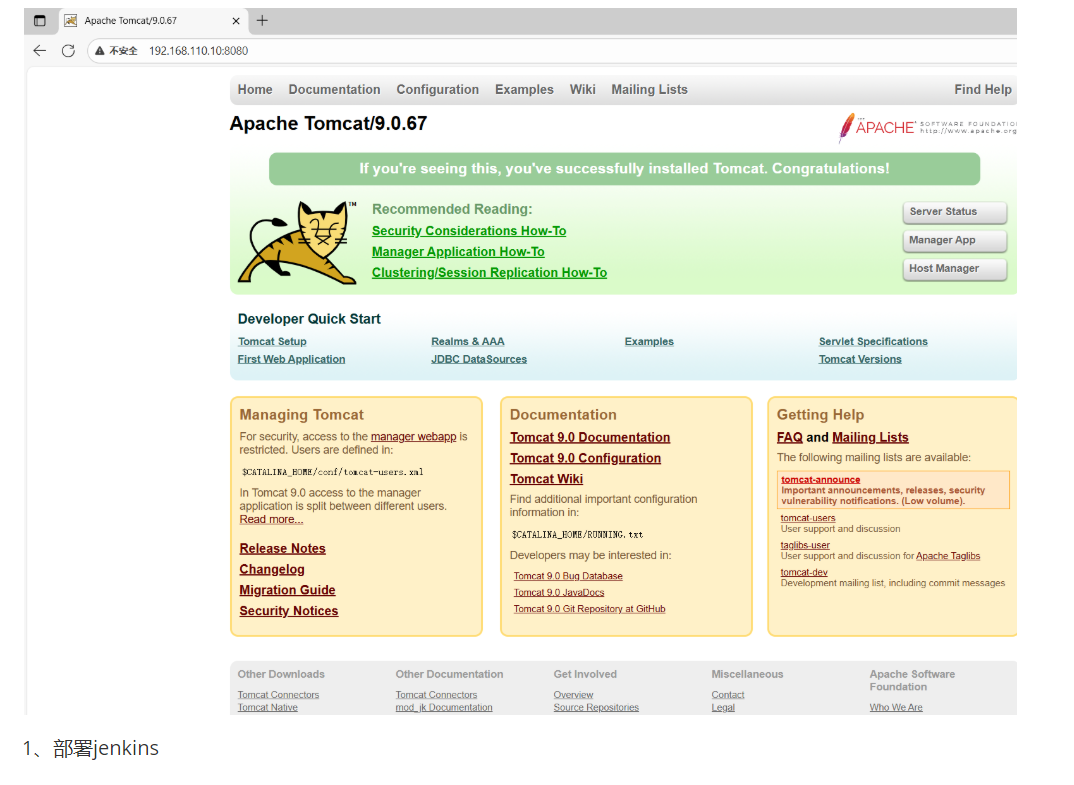Open Tomcat 9.0 Documentation link
1074x785 pixels.
pyautogui.click(x=590, y=438)
